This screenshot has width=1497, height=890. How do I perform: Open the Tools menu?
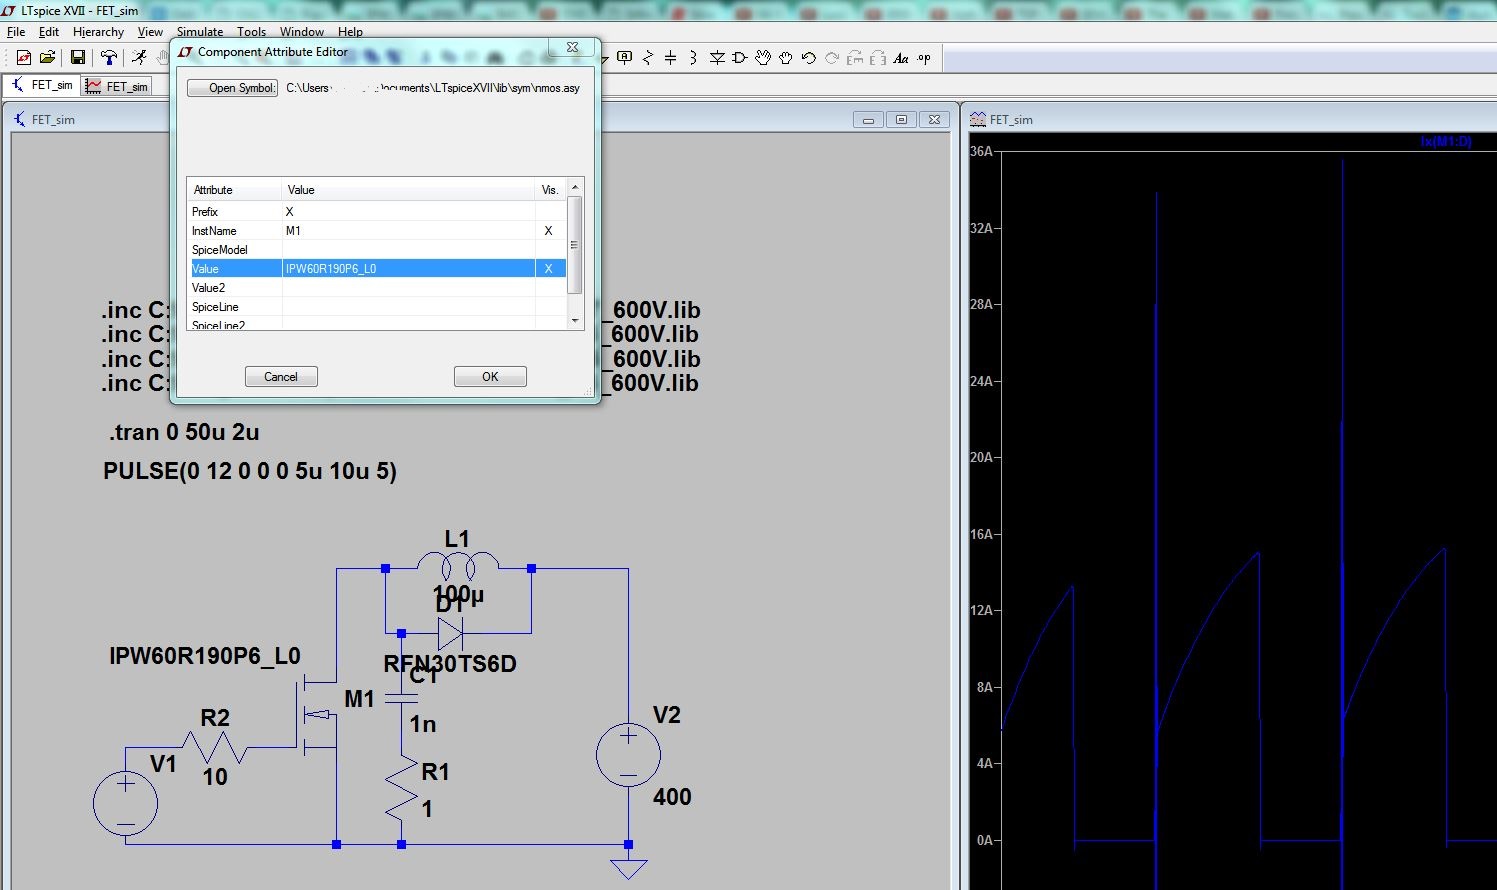[251, 32]
